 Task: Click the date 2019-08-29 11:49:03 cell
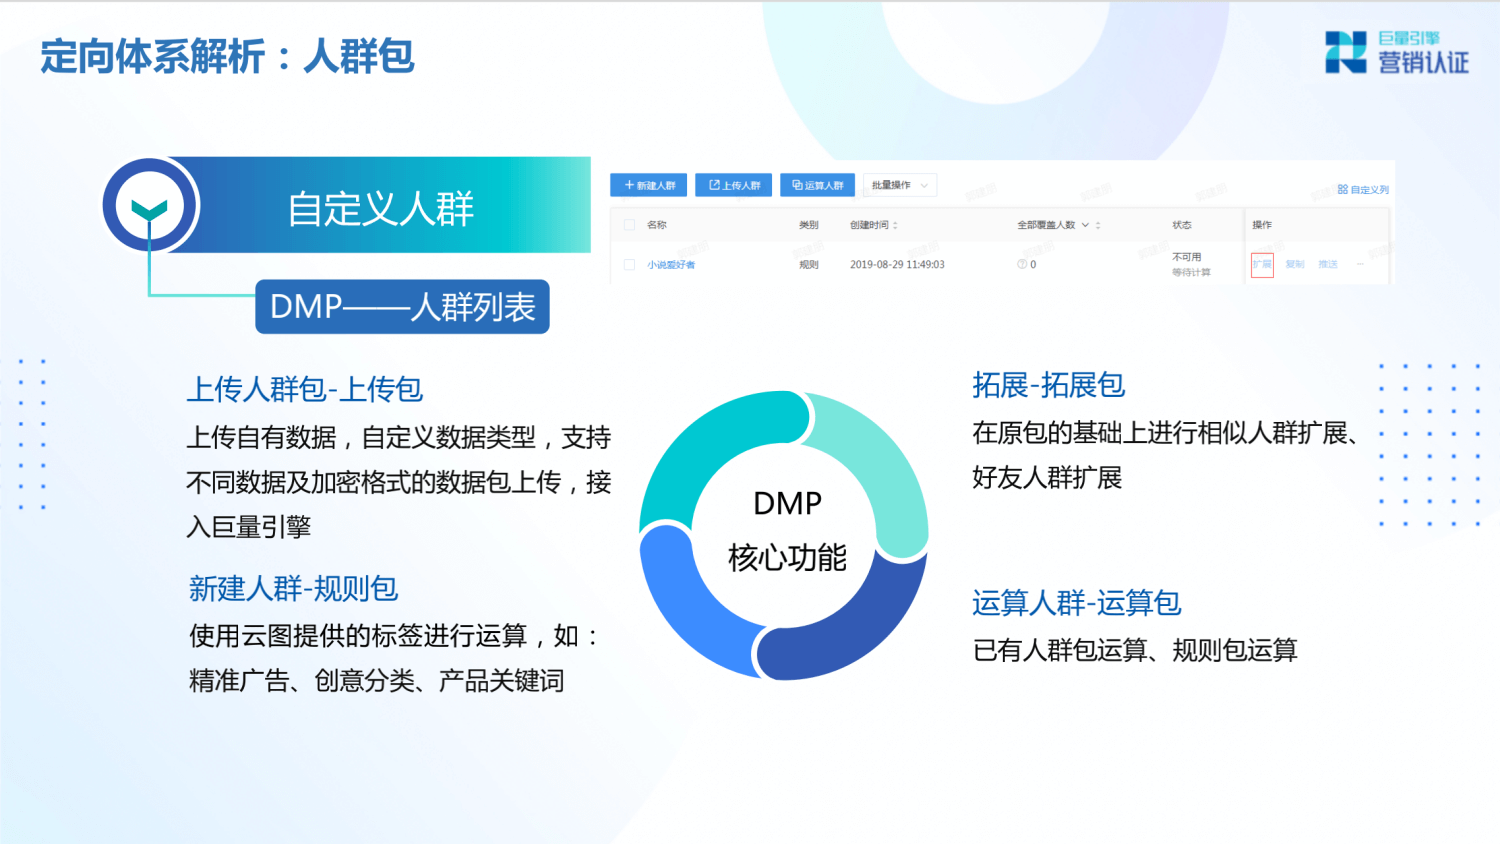pos(897,265)
